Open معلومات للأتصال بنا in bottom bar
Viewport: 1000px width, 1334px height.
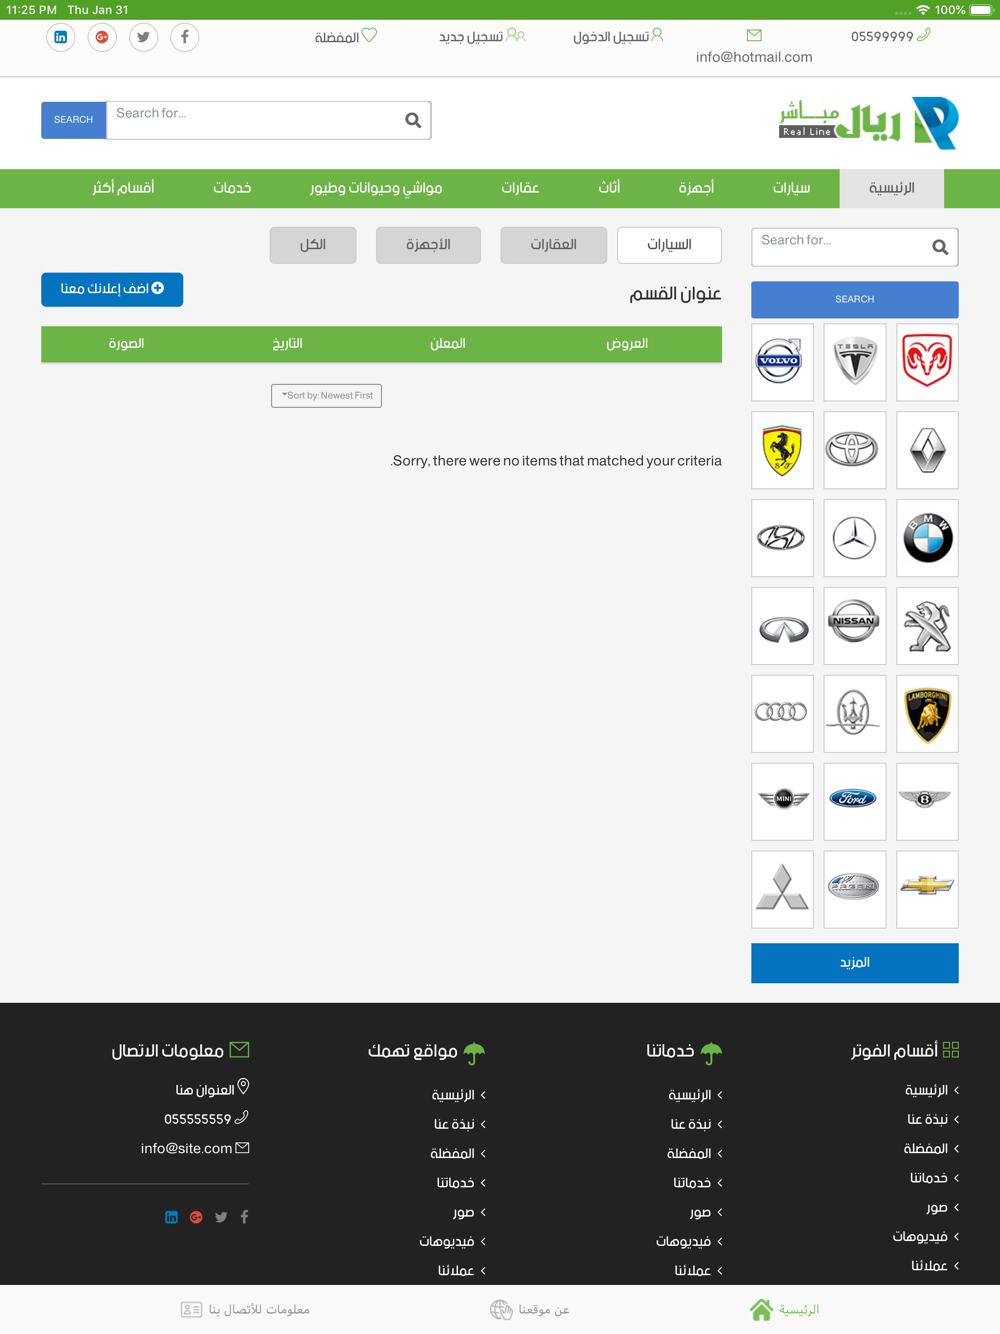click(x=246, y=1310)
